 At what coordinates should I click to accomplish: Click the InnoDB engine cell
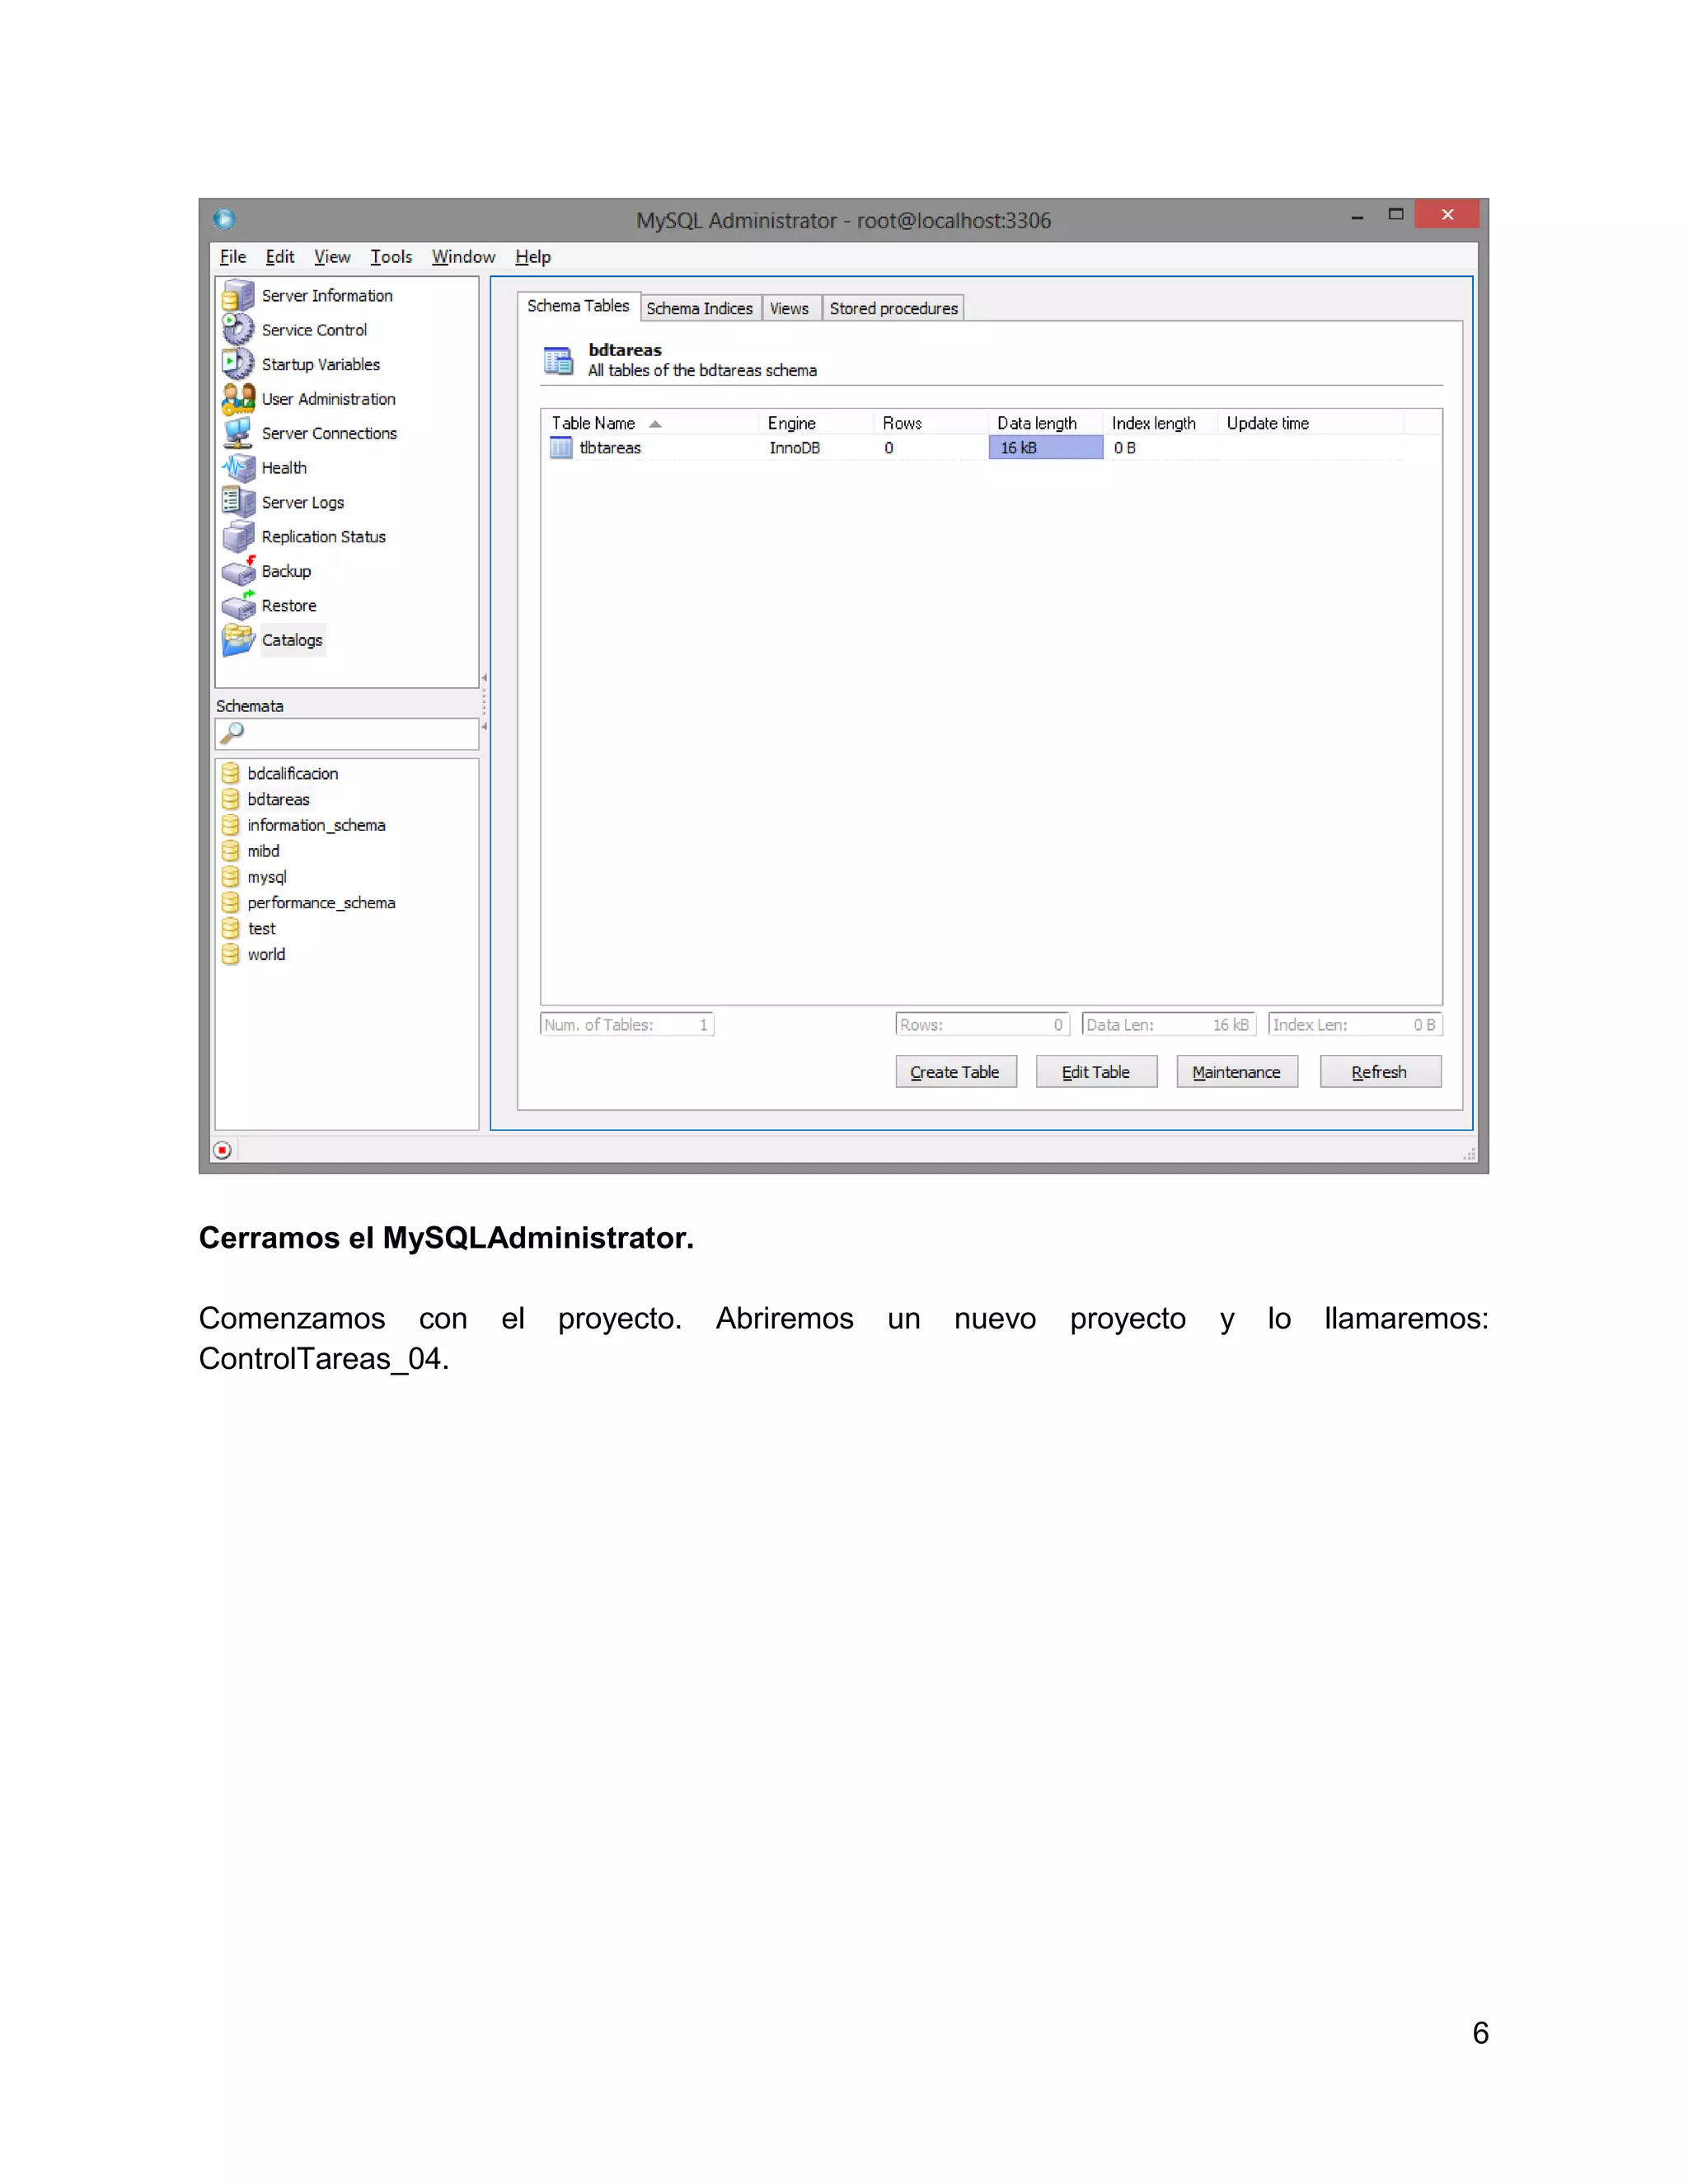coord(795,448)
